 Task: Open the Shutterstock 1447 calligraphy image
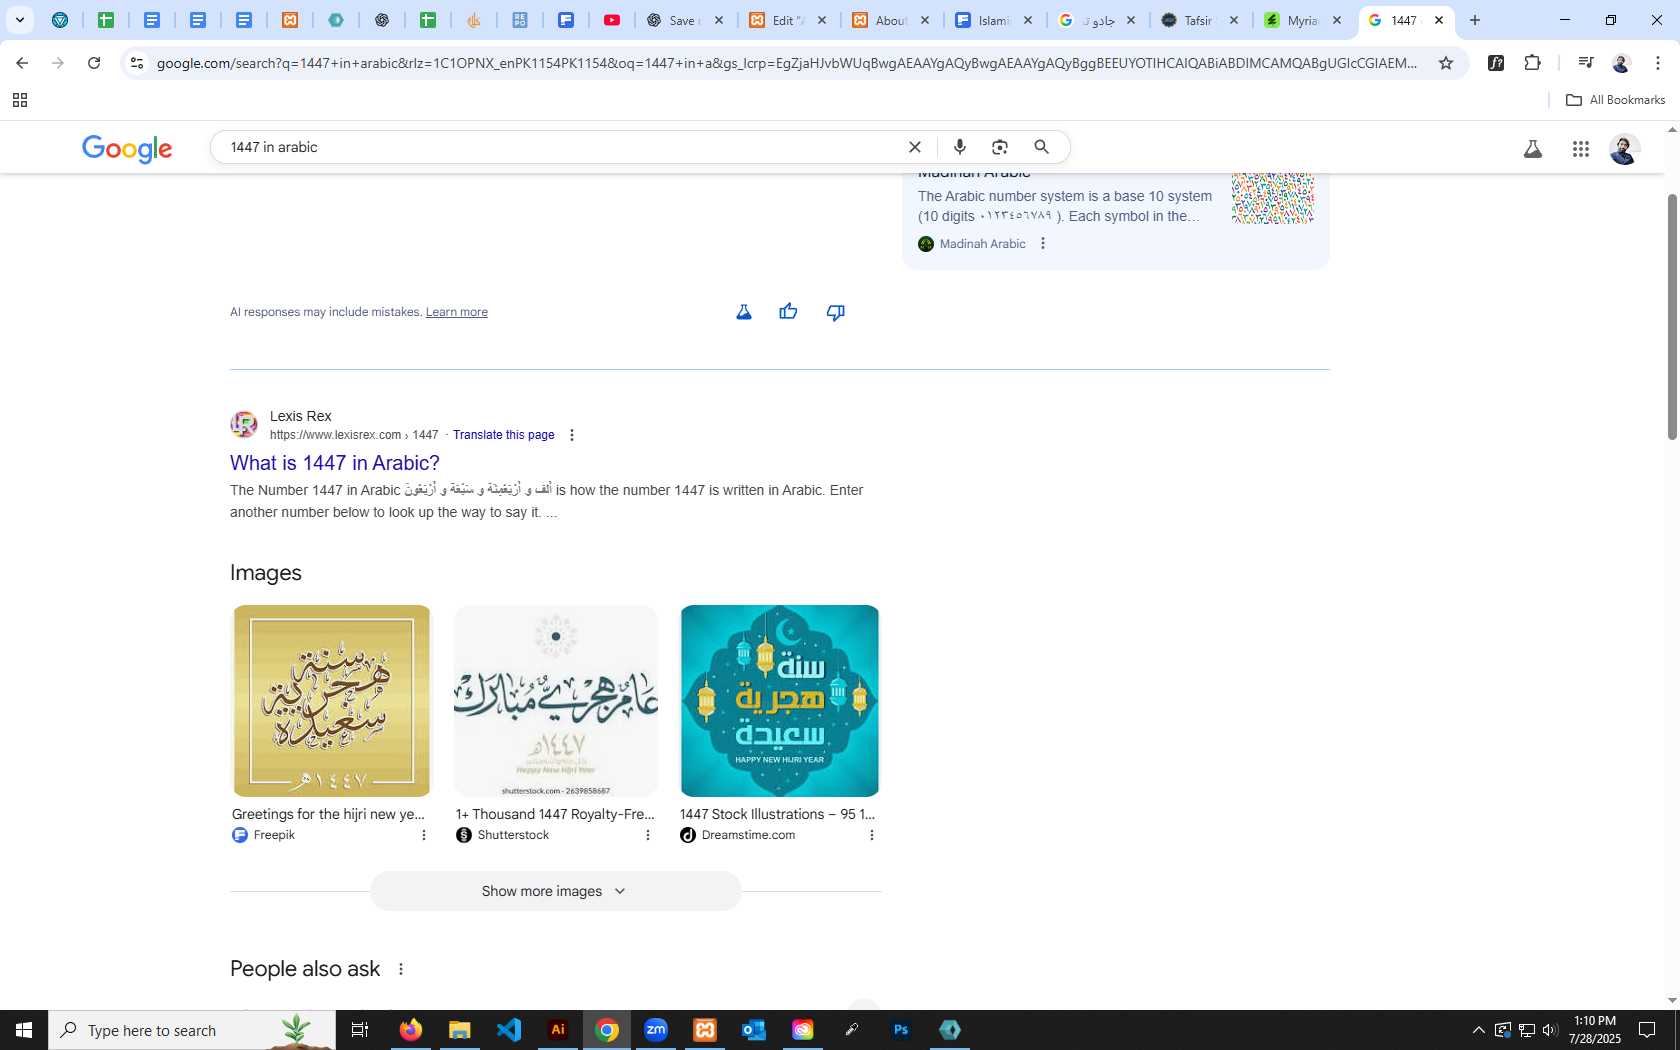[x=556, y=701]
